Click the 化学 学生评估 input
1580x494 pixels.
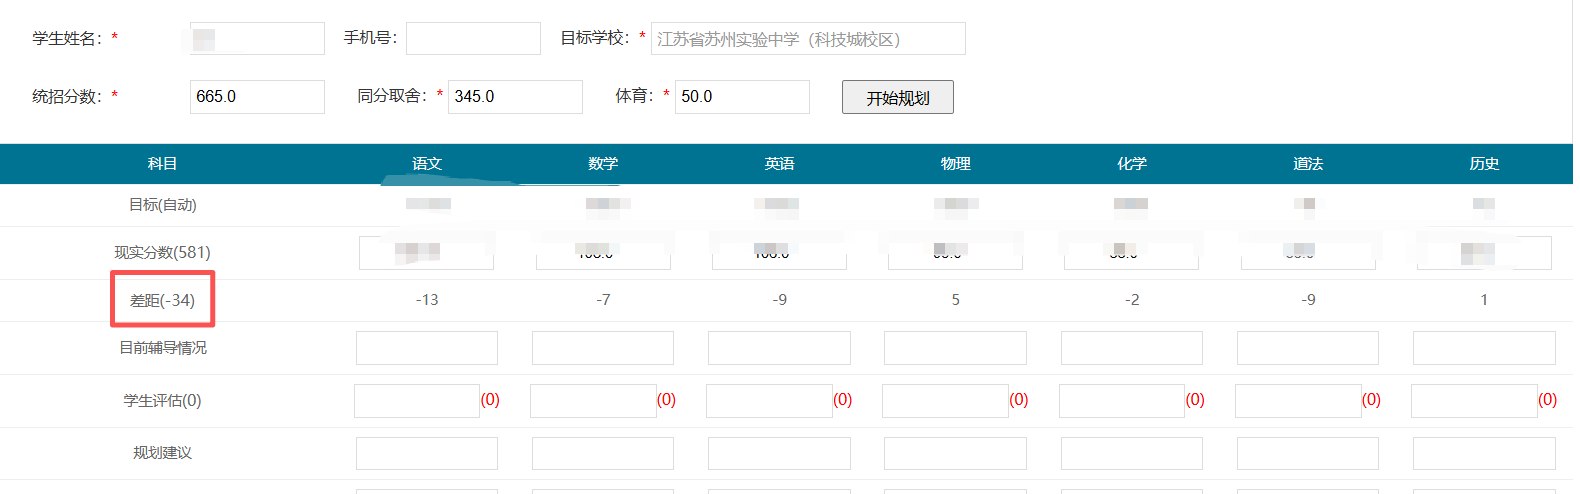tap(1122, 401)
